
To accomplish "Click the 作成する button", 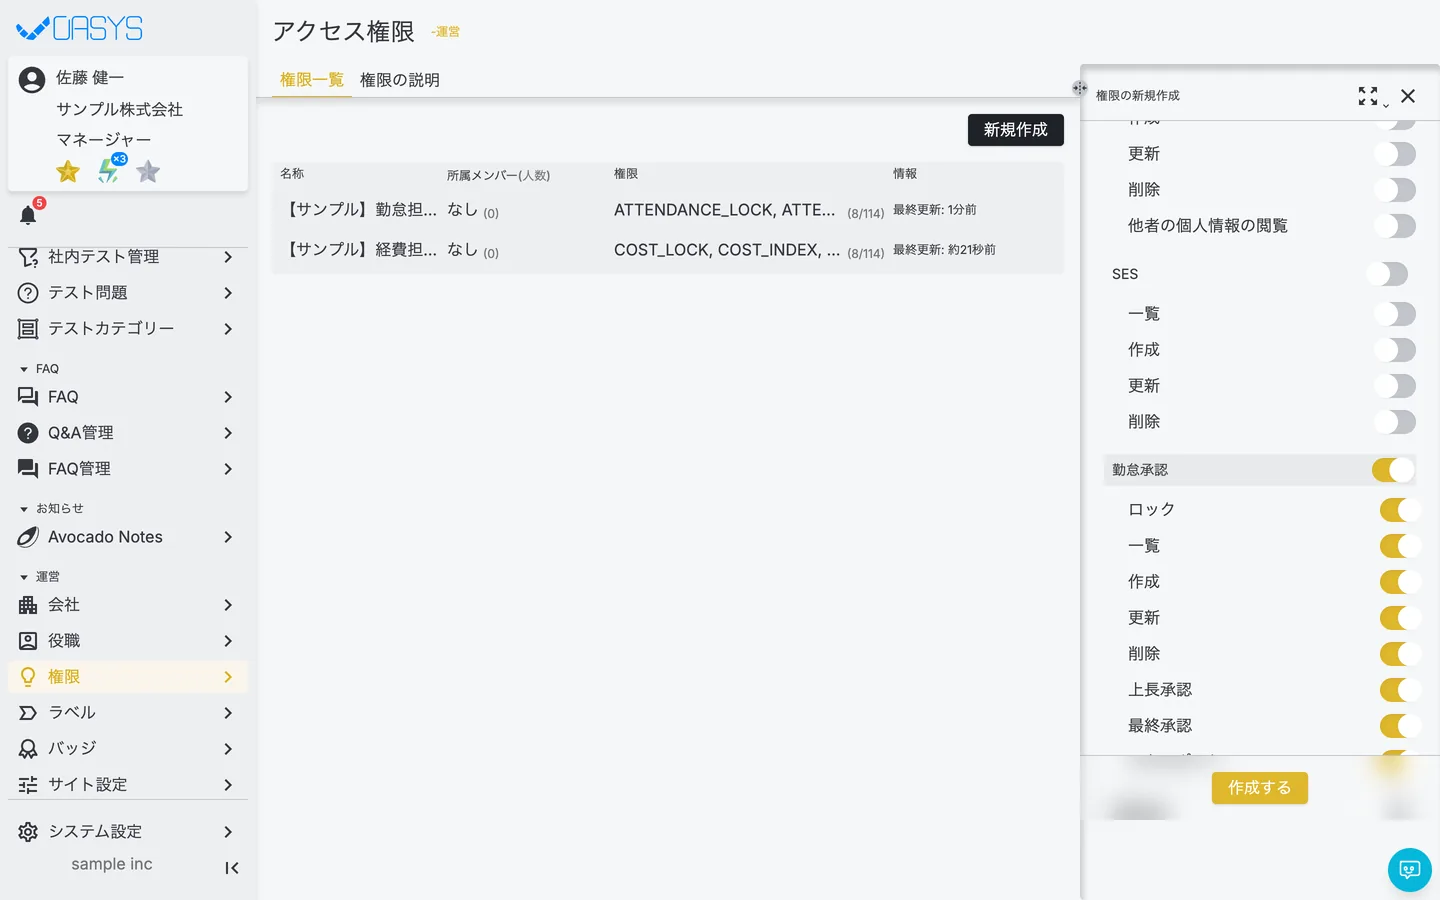I will [1260, 788].
